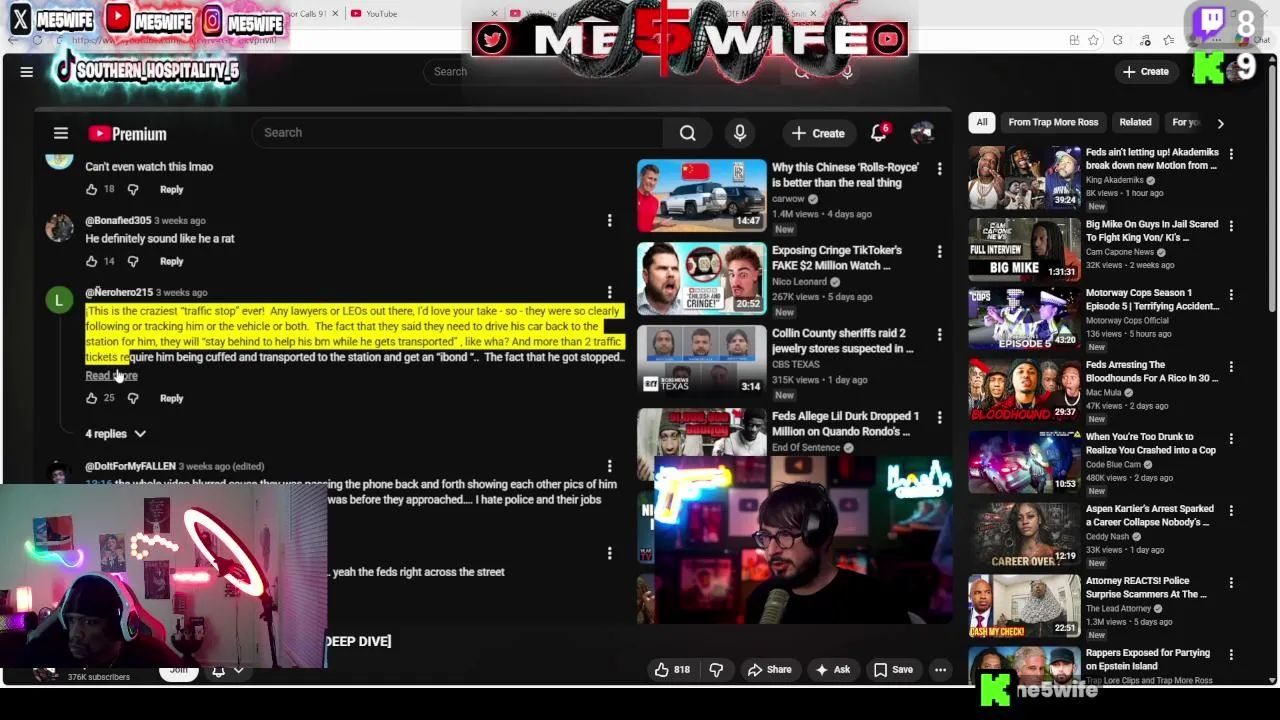Open Big Mike full interview thumbnail

tap(1024, 249)
